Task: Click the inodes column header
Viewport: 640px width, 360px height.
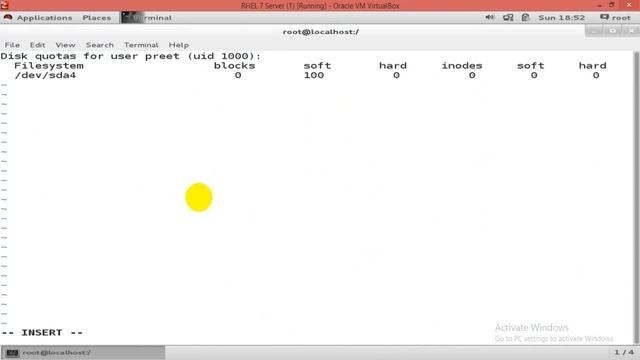Action: [x=462, y=66]
